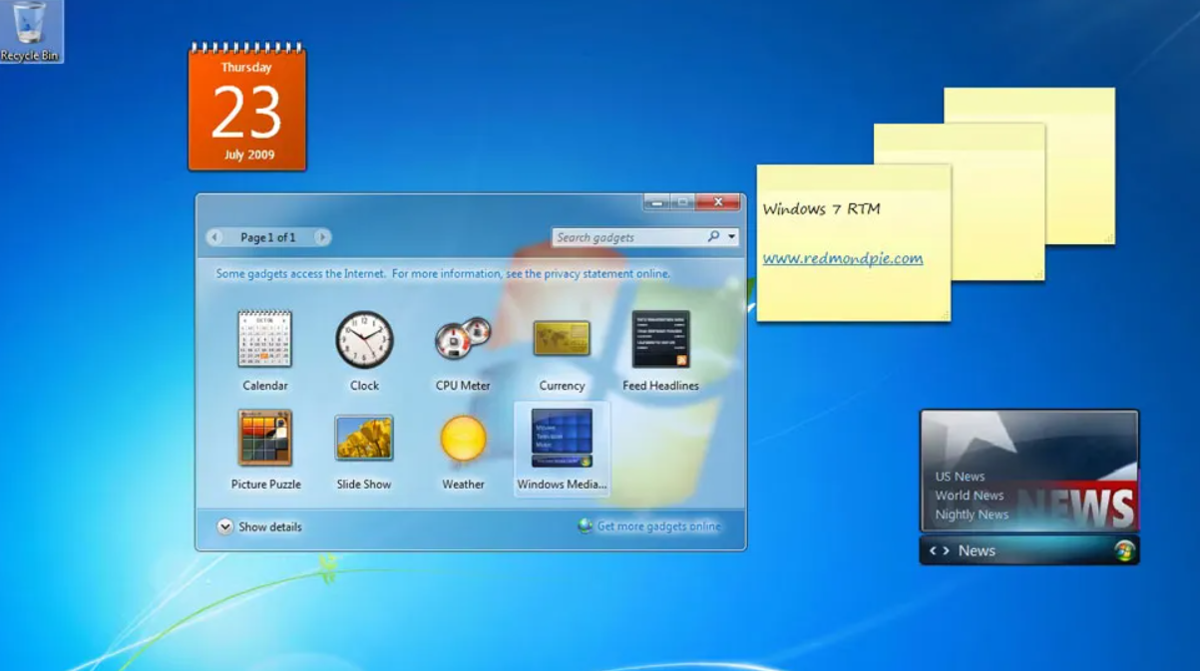This screenshot has width=1200, height=671.
Task: Select World News in news gadget
Action: tap(969, 496)
